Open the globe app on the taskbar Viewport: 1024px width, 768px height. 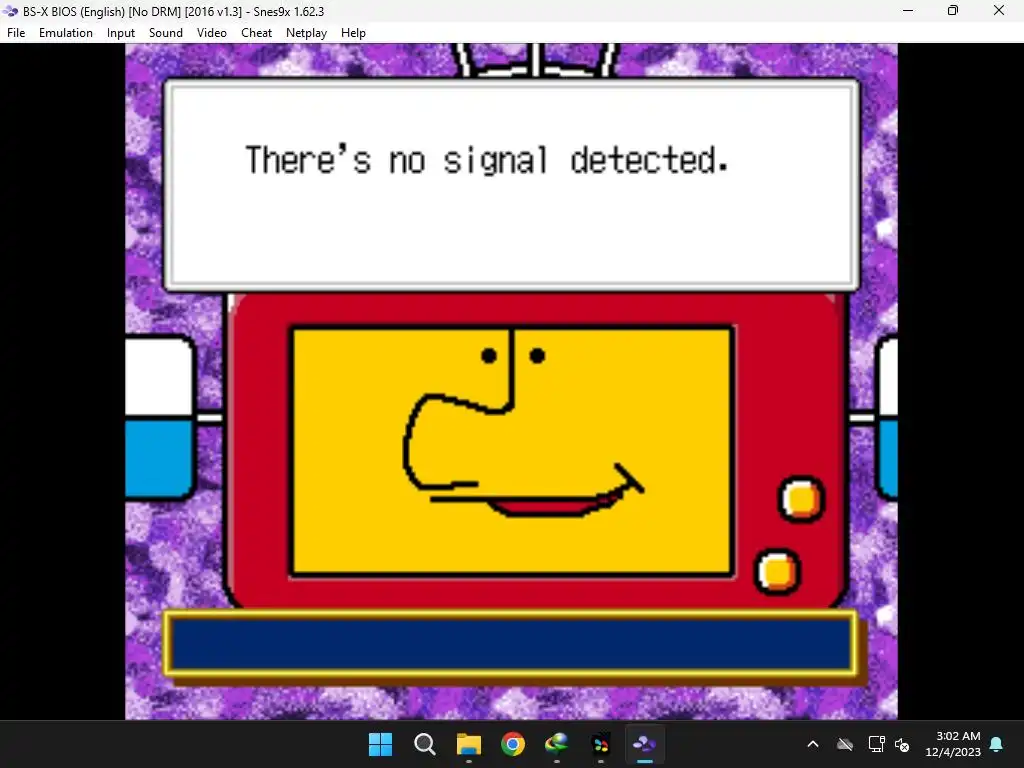pyautogui.click(x=556, y=744)
